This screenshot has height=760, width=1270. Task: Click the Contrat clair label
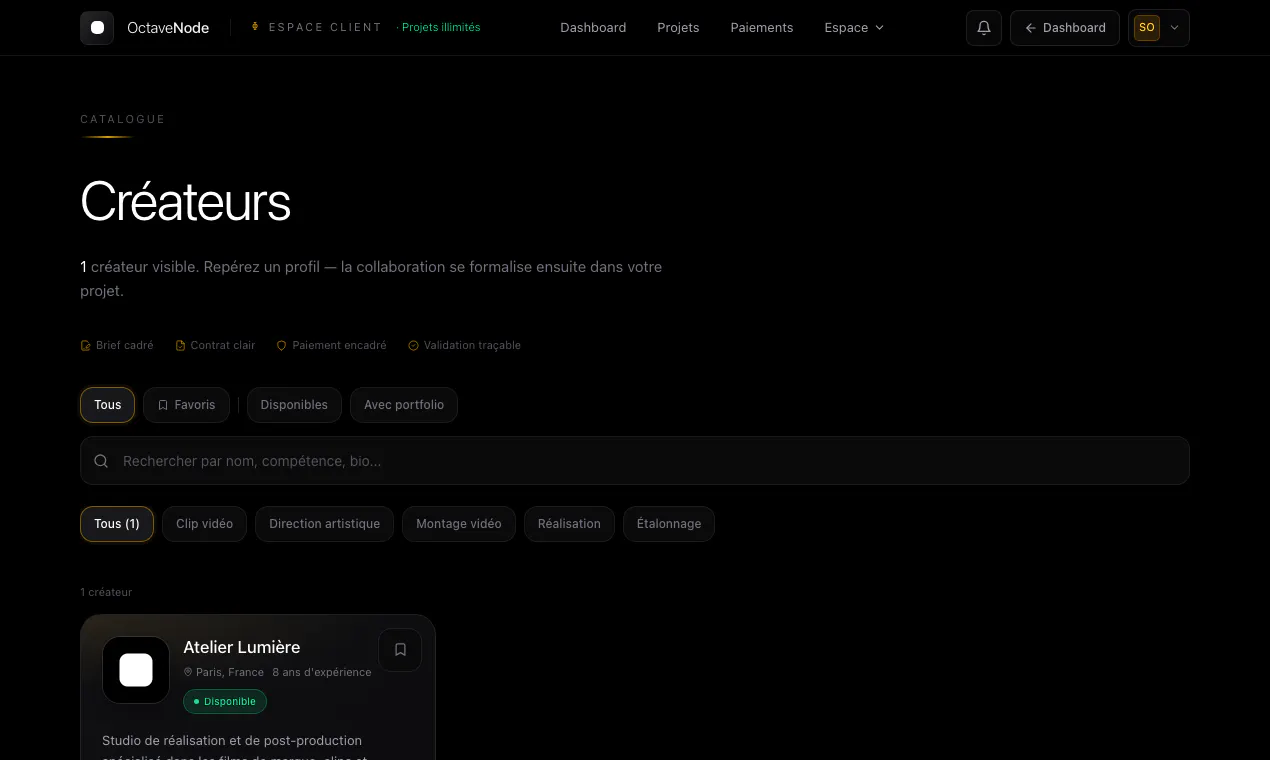(223, 345)
